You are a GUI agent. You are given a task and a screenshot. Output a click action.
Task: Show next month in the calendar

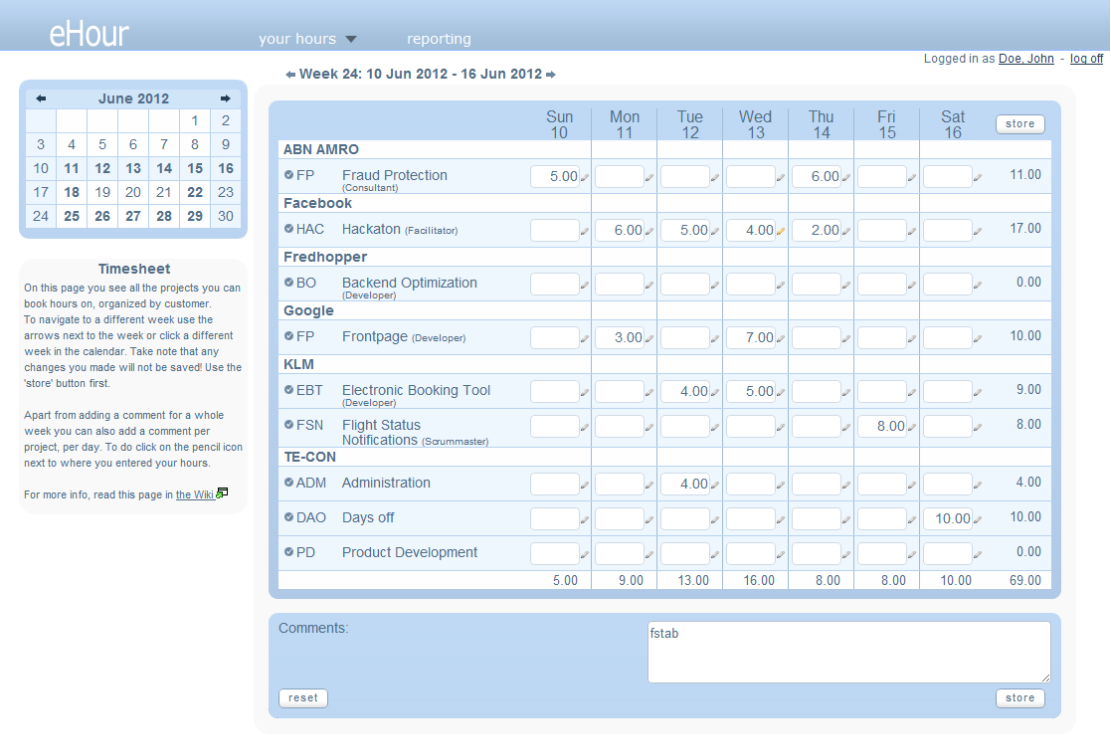coord(226,99)
